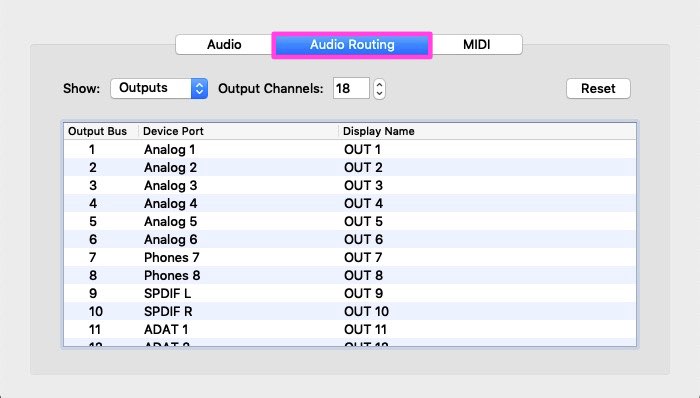Click the OUT 10 display name
This screenshot has width=700, height=398.
[x=367, y=311]
